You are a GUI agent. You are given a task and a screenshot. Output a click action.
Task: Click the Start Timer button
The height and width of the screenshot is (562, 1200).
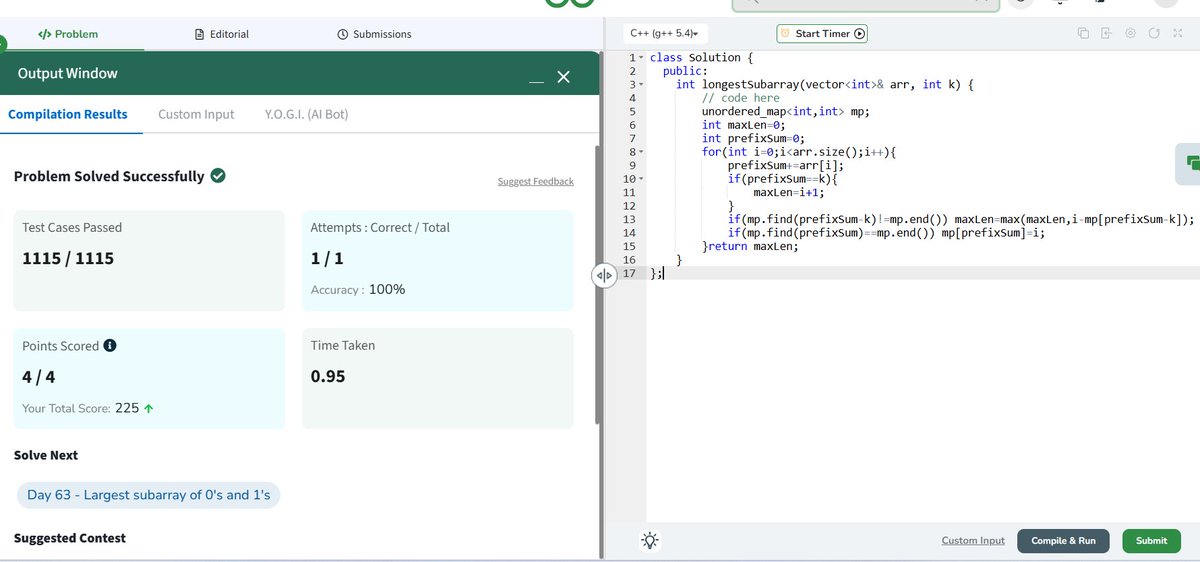point(822,33)
